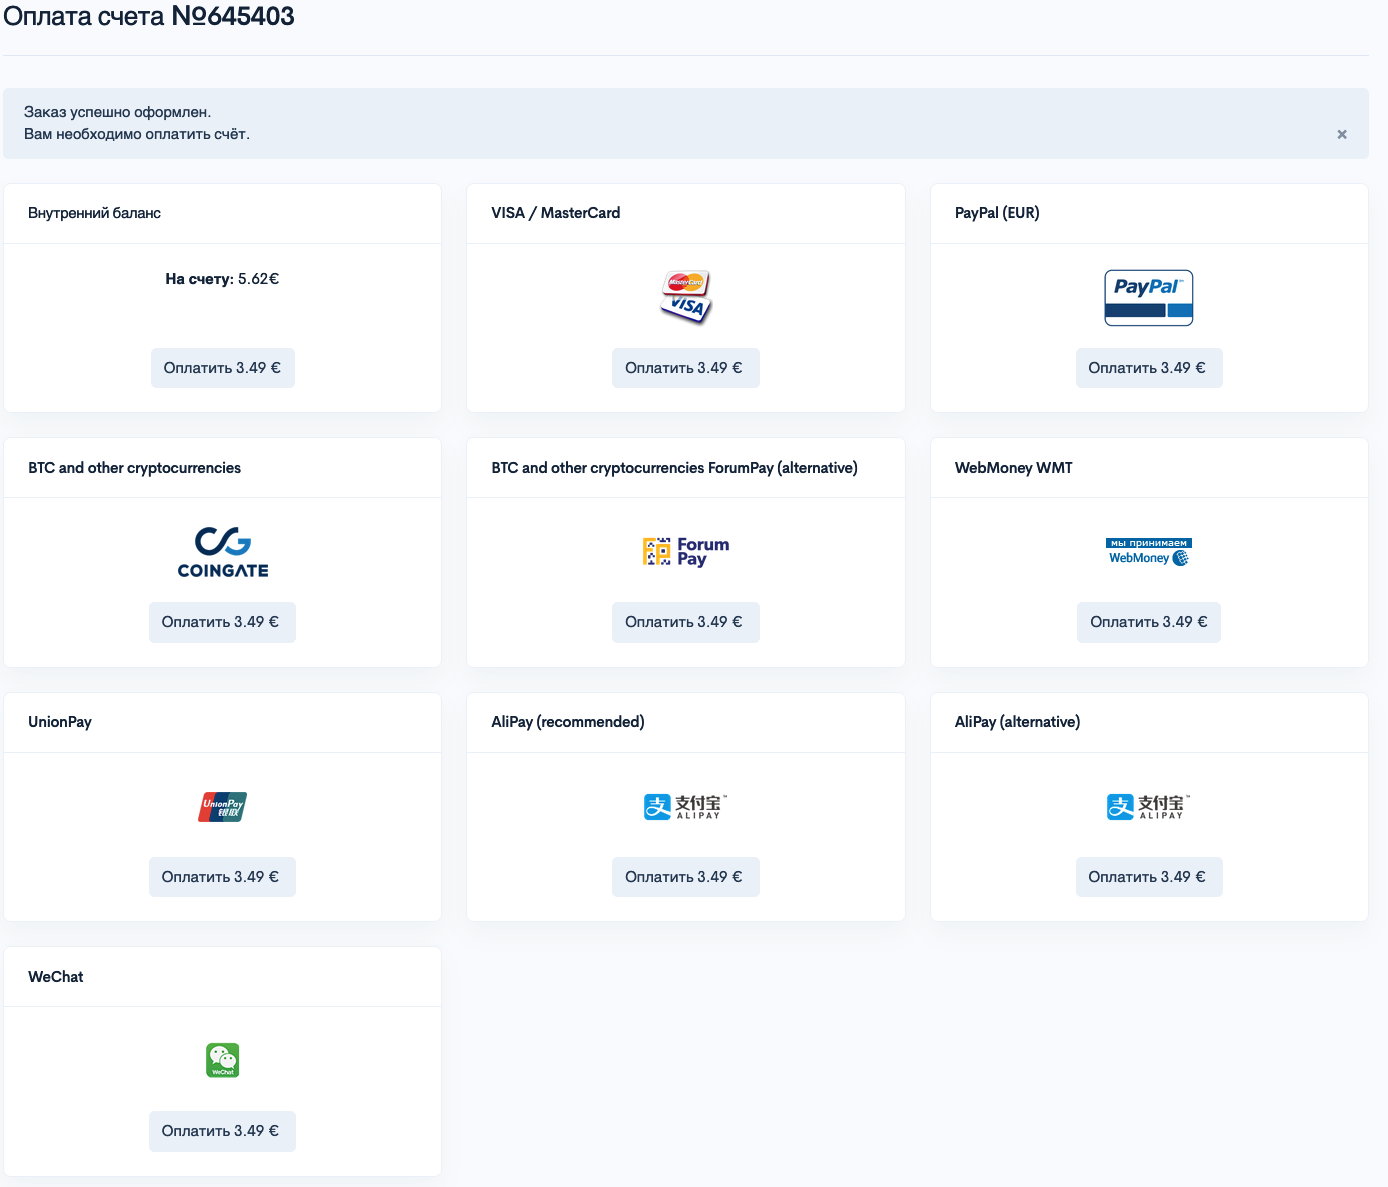
Task: Click the green WeChat logo
Action: 222,1060
